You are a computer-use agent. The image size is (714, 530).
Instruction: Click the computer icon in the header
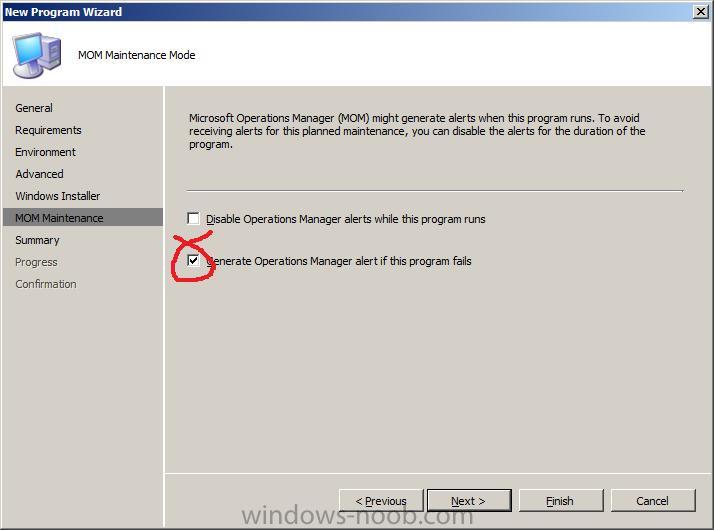click(x=36, y=55)
